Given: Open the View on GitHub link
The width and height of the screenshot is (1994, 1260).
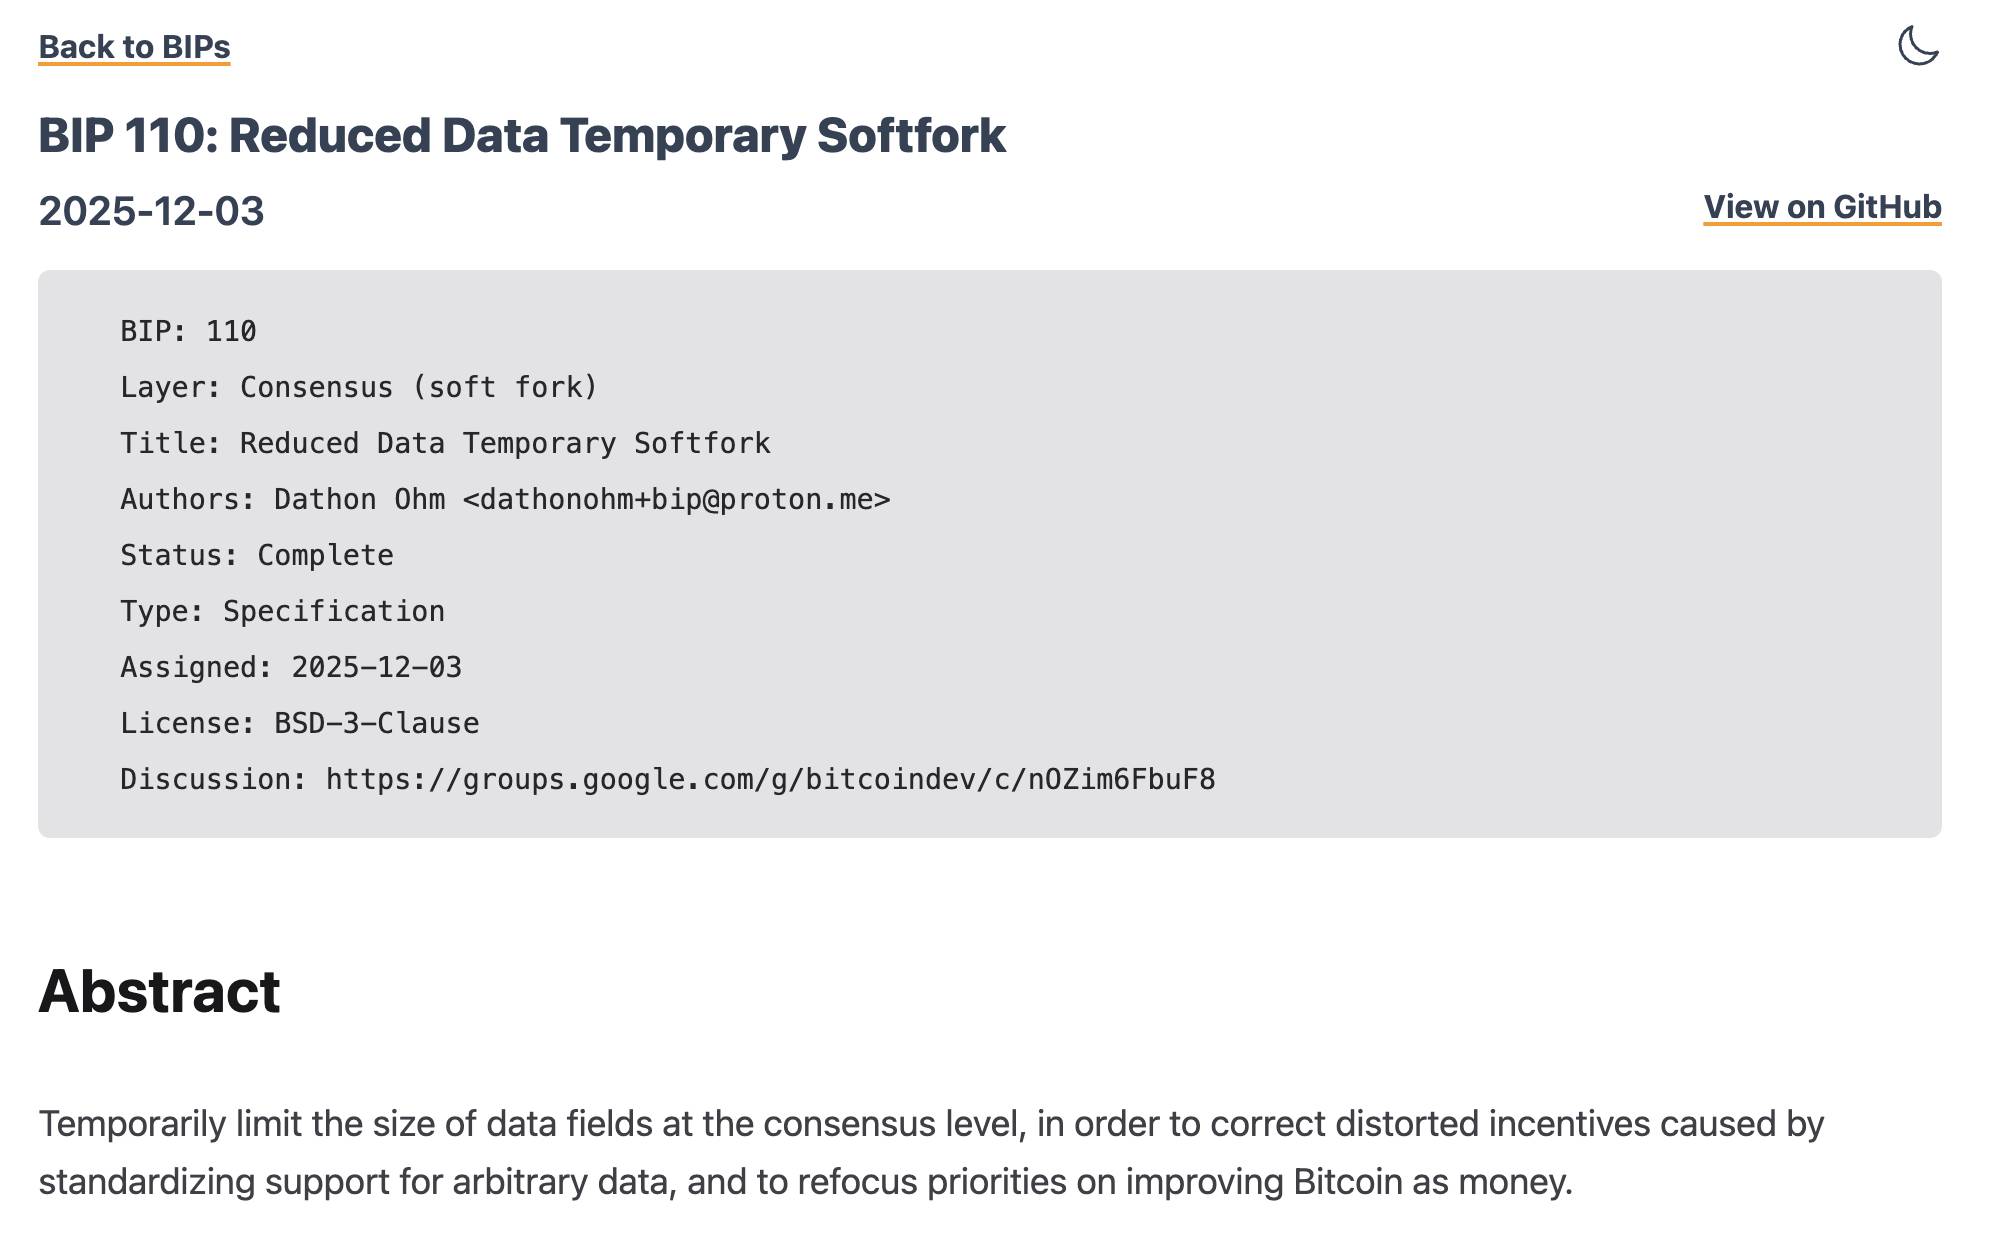Looking at the screenshot, I should pos(1822,207).
